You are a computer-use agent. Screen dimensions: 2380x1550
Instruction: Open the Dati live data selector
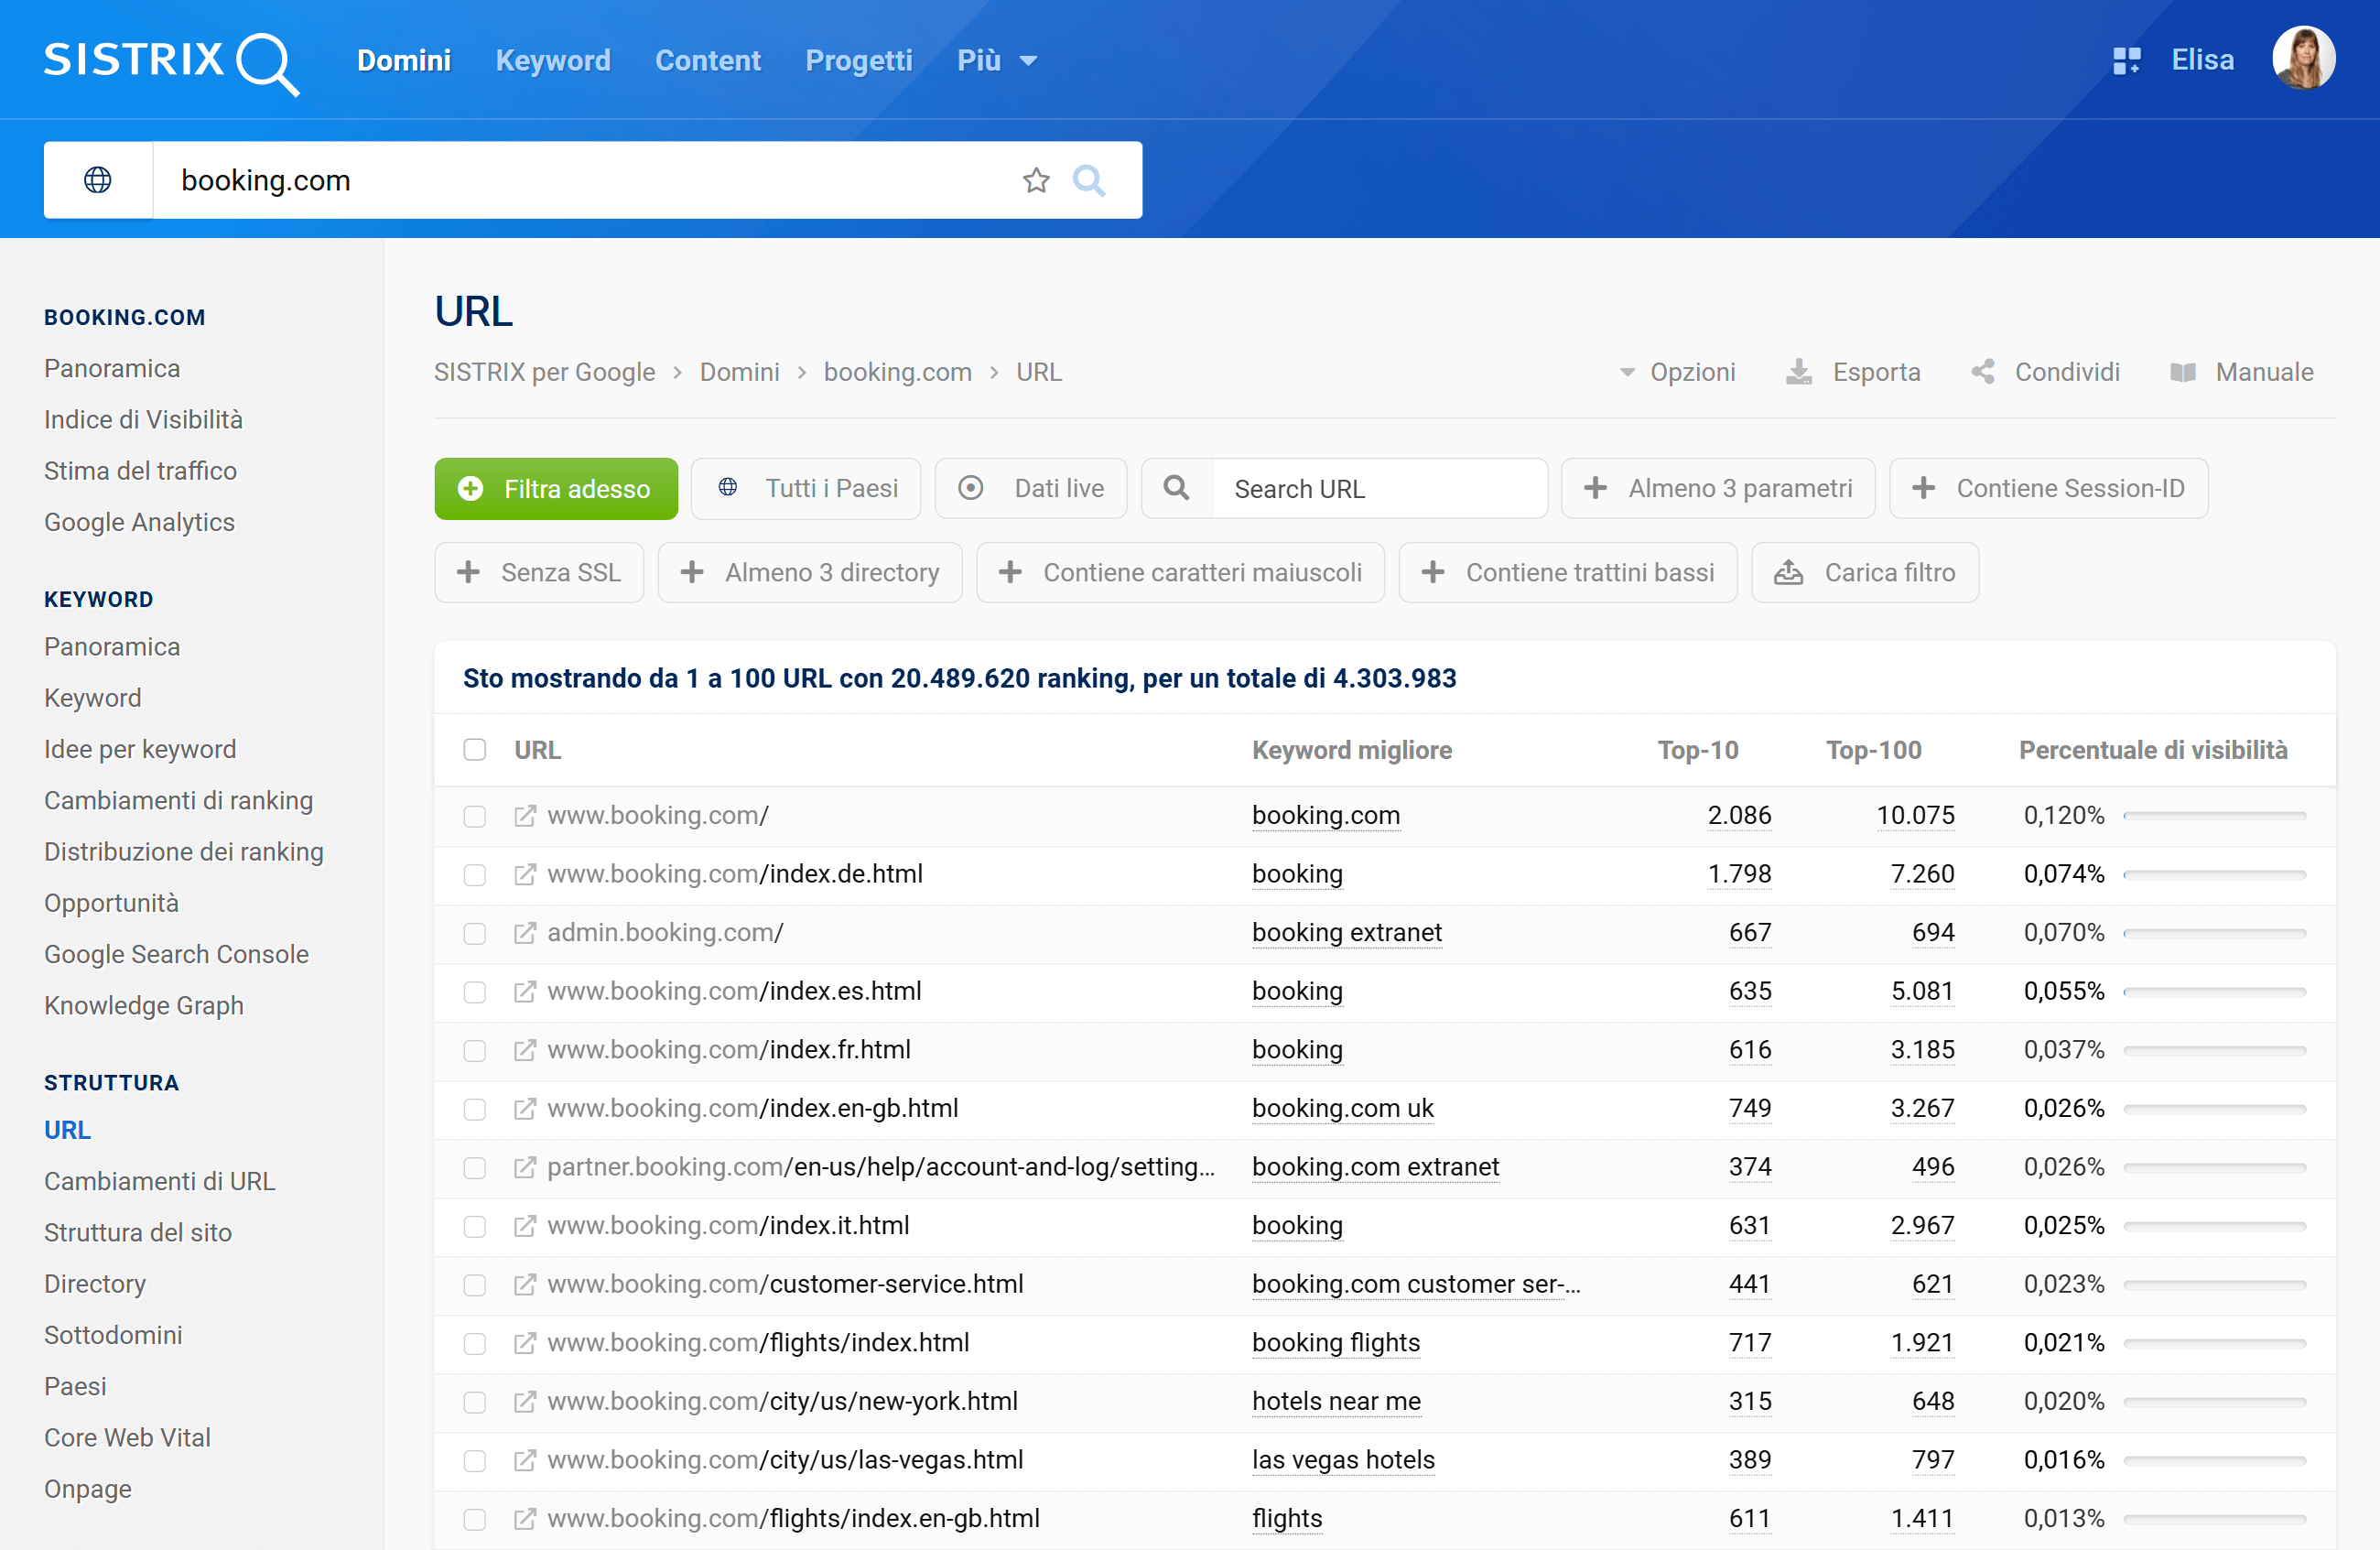tap(1031, 488)
